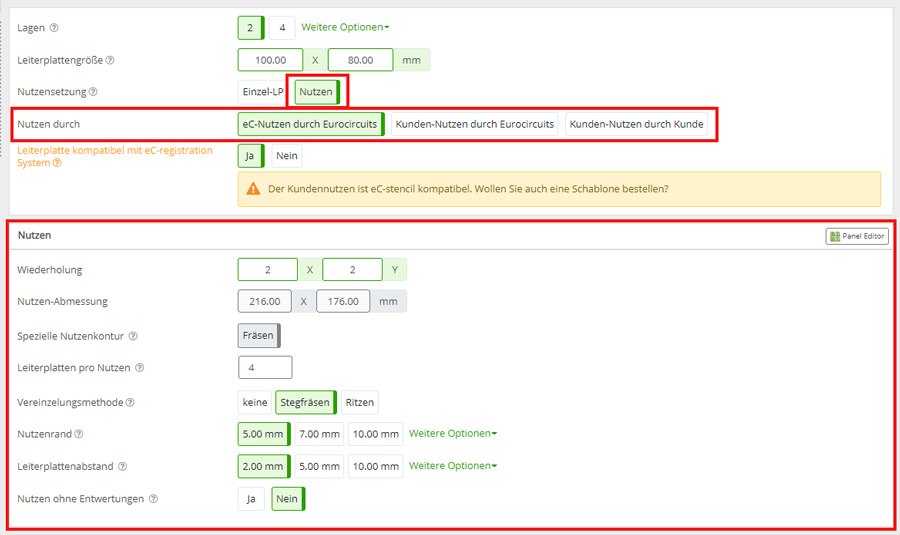Edit Wiederholung X repeat field
Screen dimensions: 900x535
267,269
